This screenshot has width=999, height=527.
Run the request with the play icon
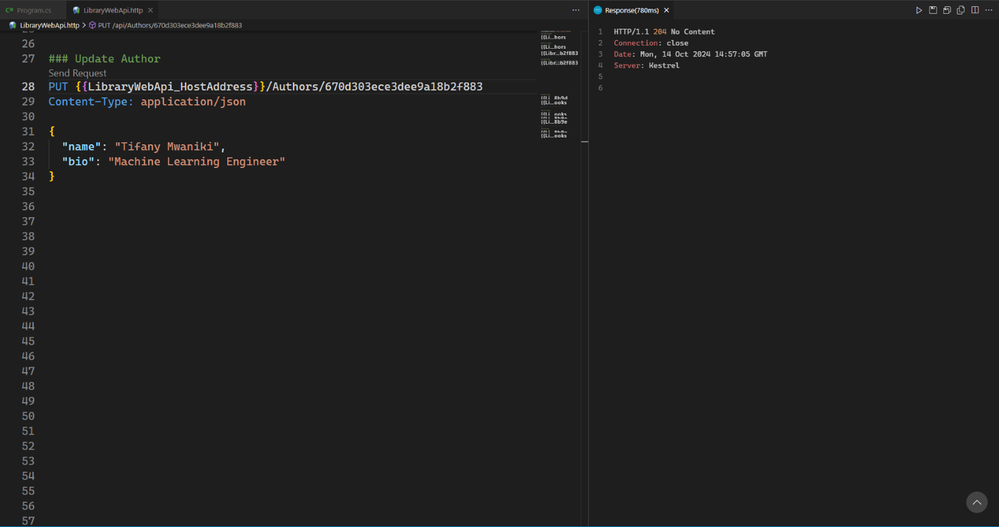tap(918, 10)
